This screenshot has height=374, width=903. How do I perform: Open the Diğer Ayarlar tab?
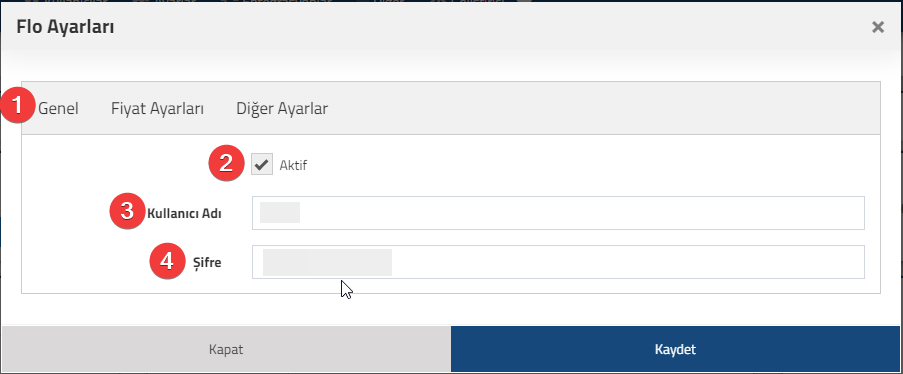click(282, 108)
